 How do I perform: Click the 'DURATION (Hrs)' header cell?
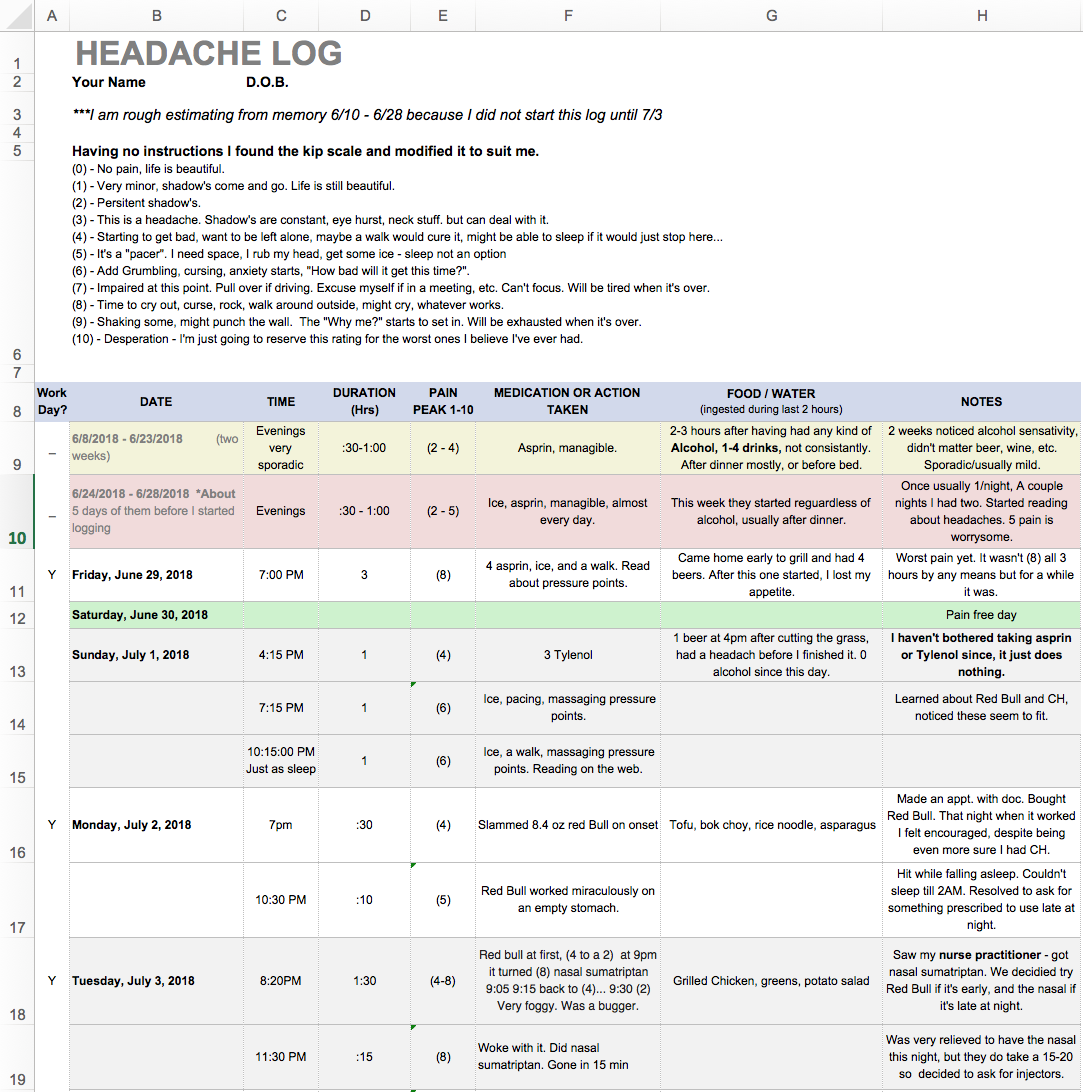click(364, 402)
